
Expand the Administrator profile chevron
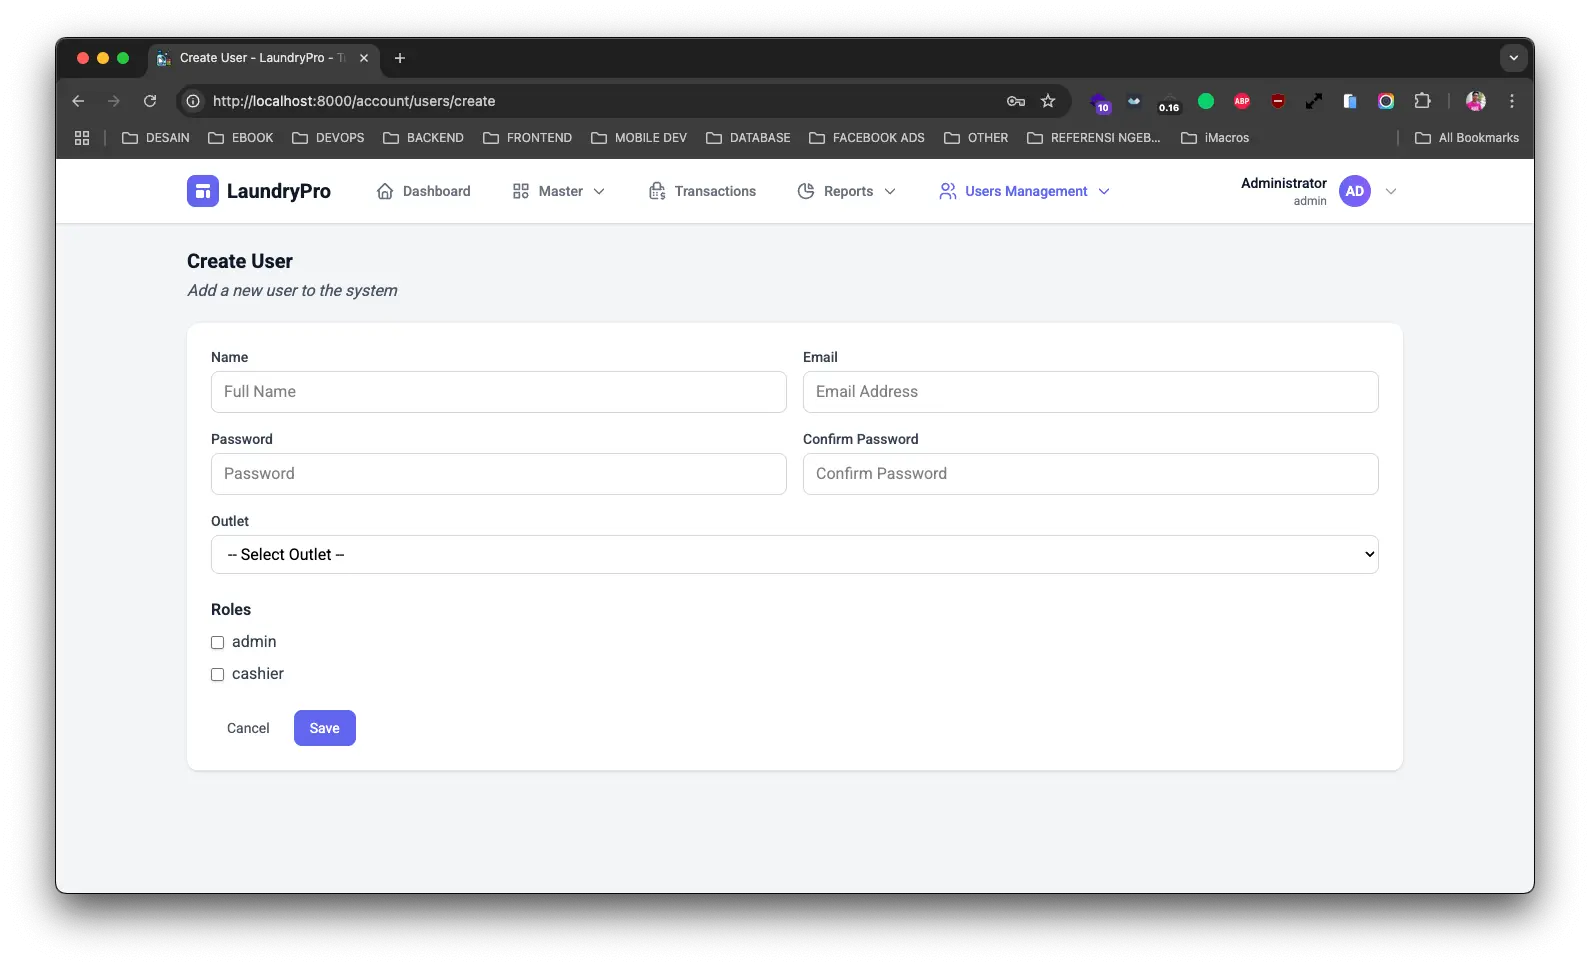click(1391, 191)
